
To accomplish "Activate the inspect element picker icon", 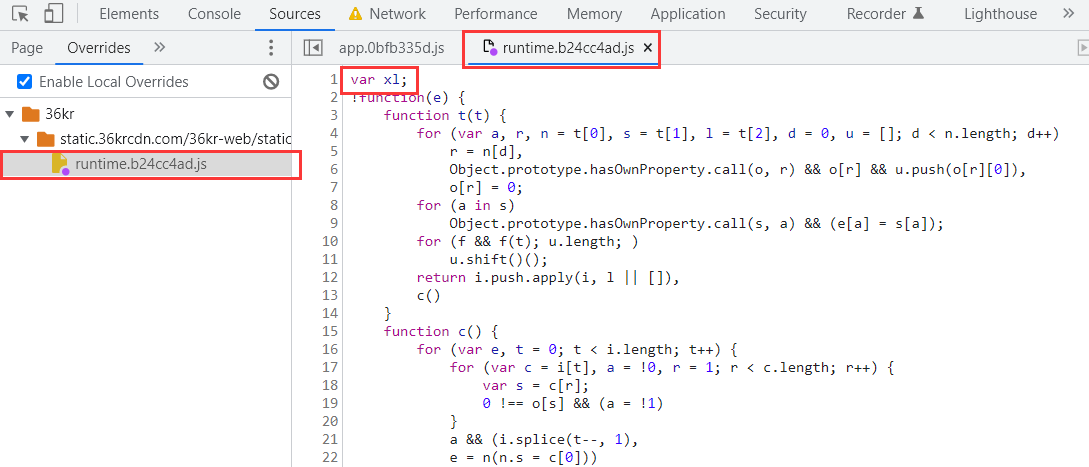I will [x=21, y=14].
